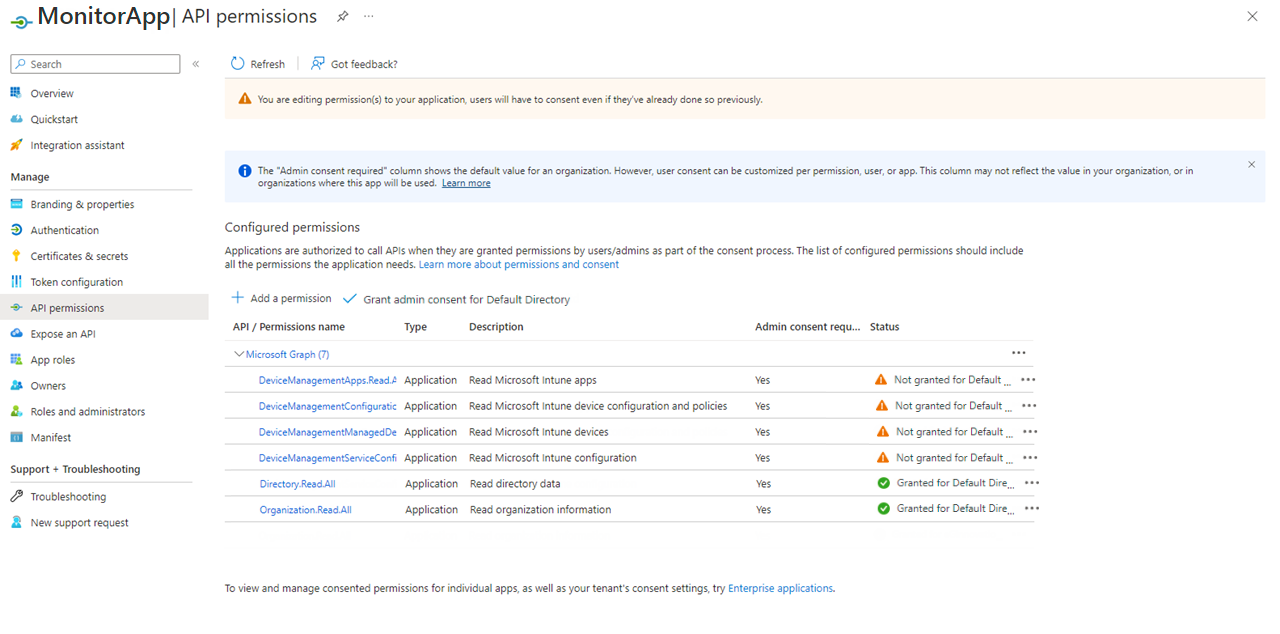Viewport: 1280px width, 634px height.
Task: Collapse the sidebar menu with the chevron
Action: [x=196, y=64]
